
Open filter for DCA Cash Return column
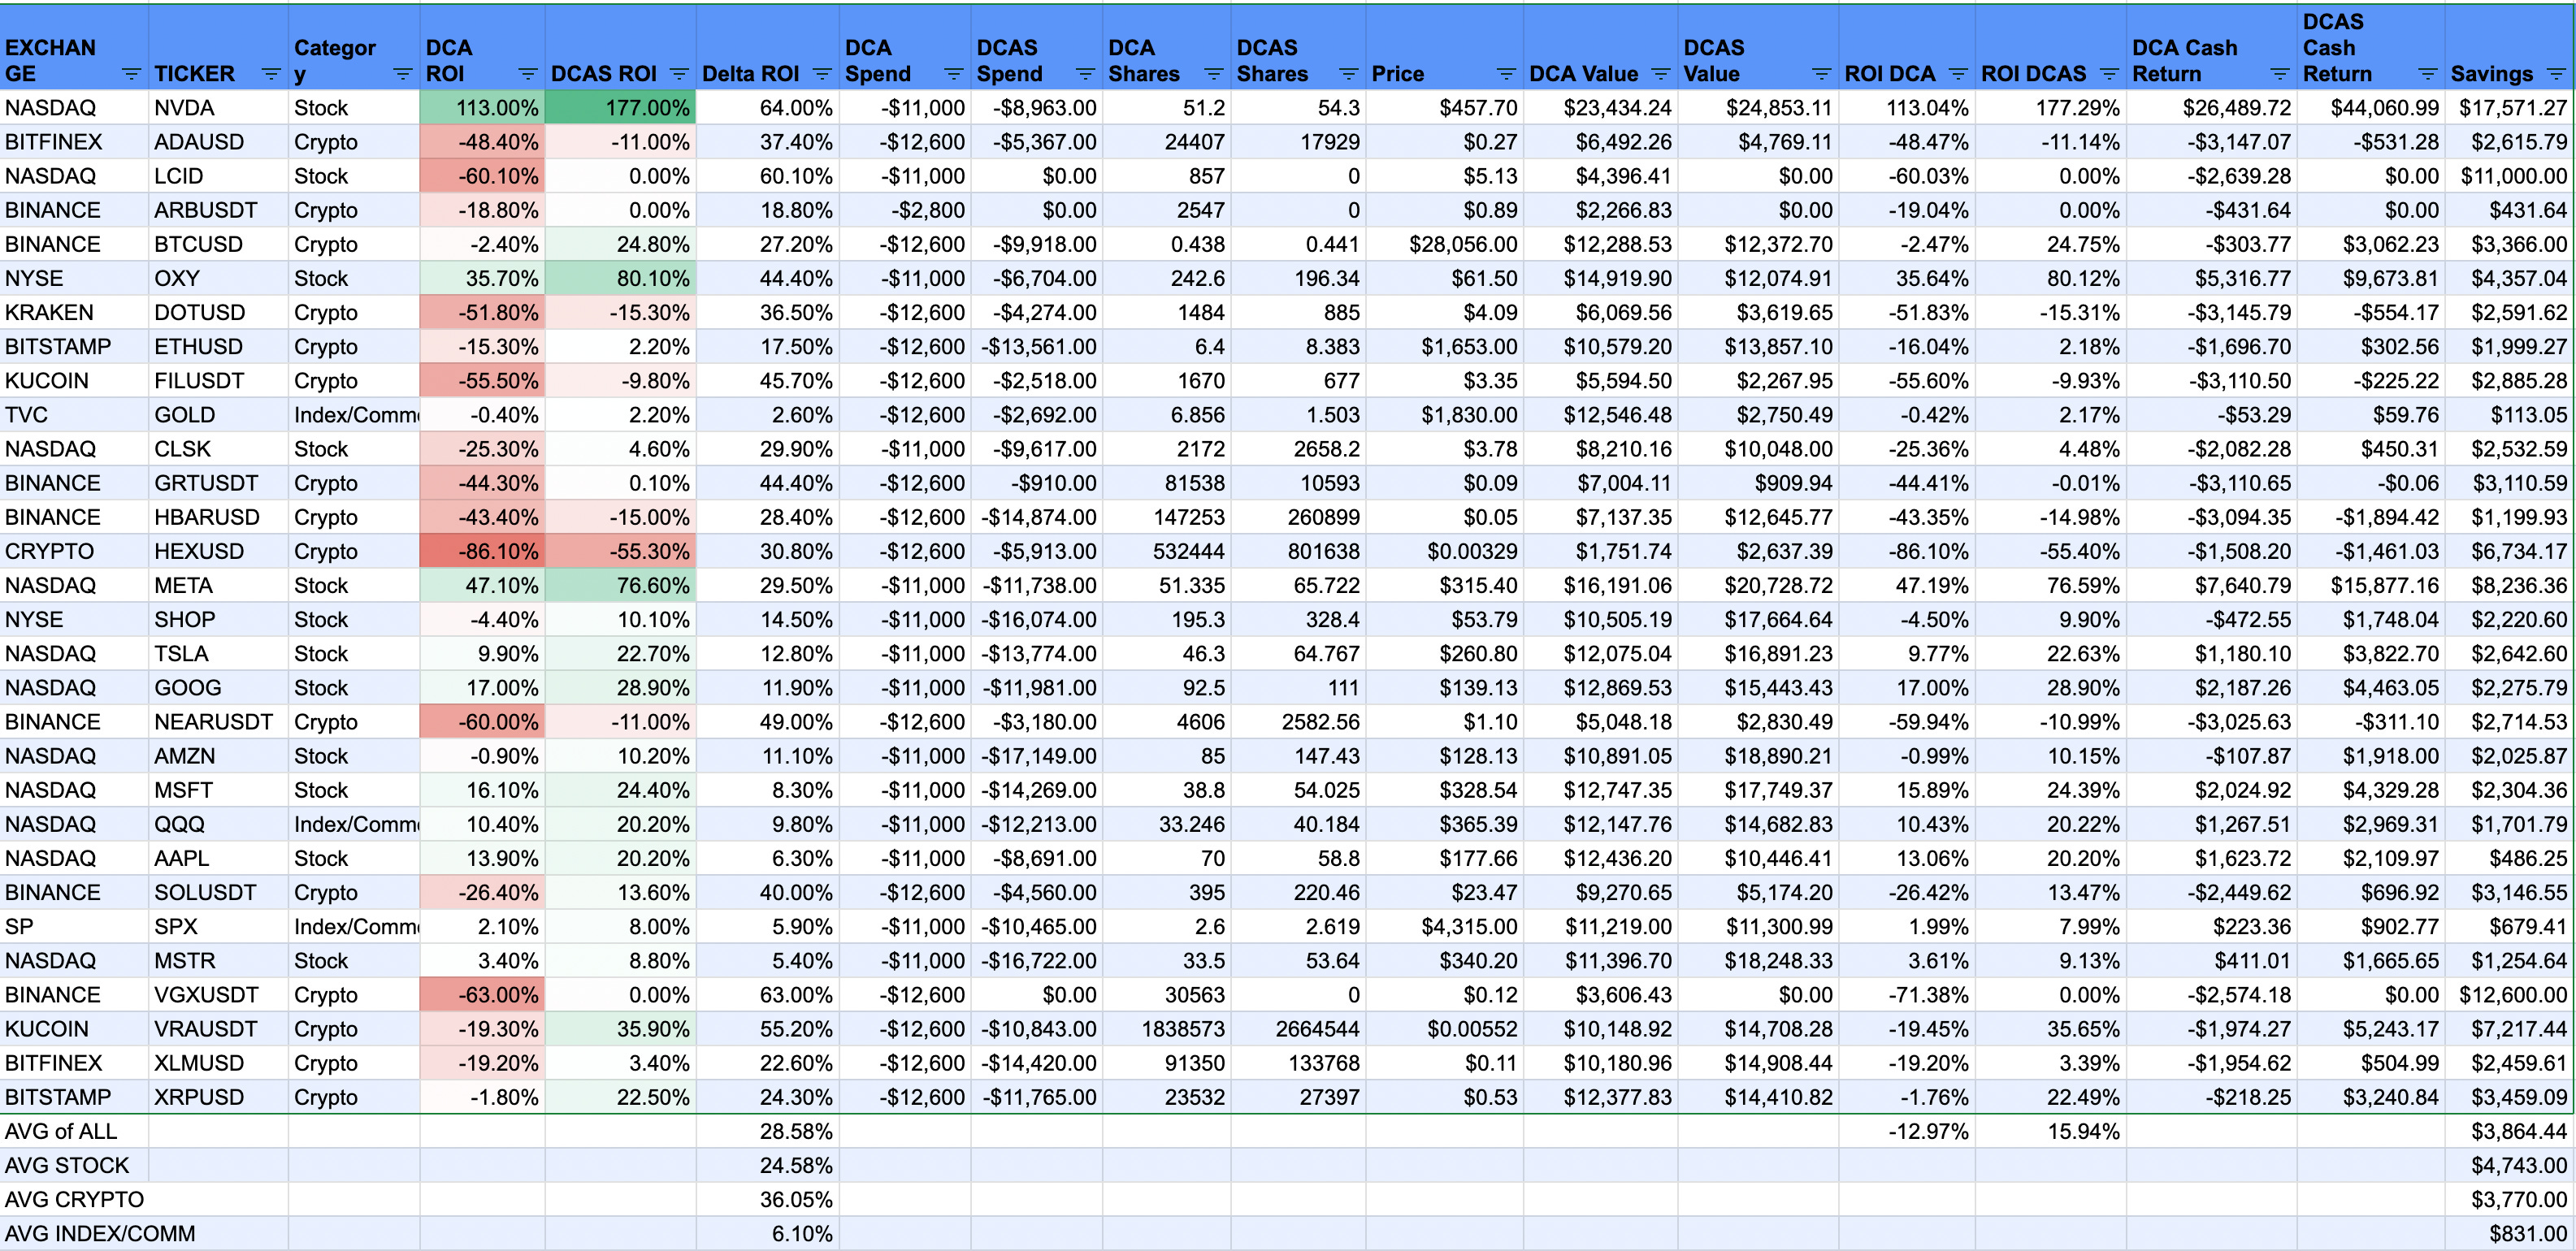coord(2280,74)
